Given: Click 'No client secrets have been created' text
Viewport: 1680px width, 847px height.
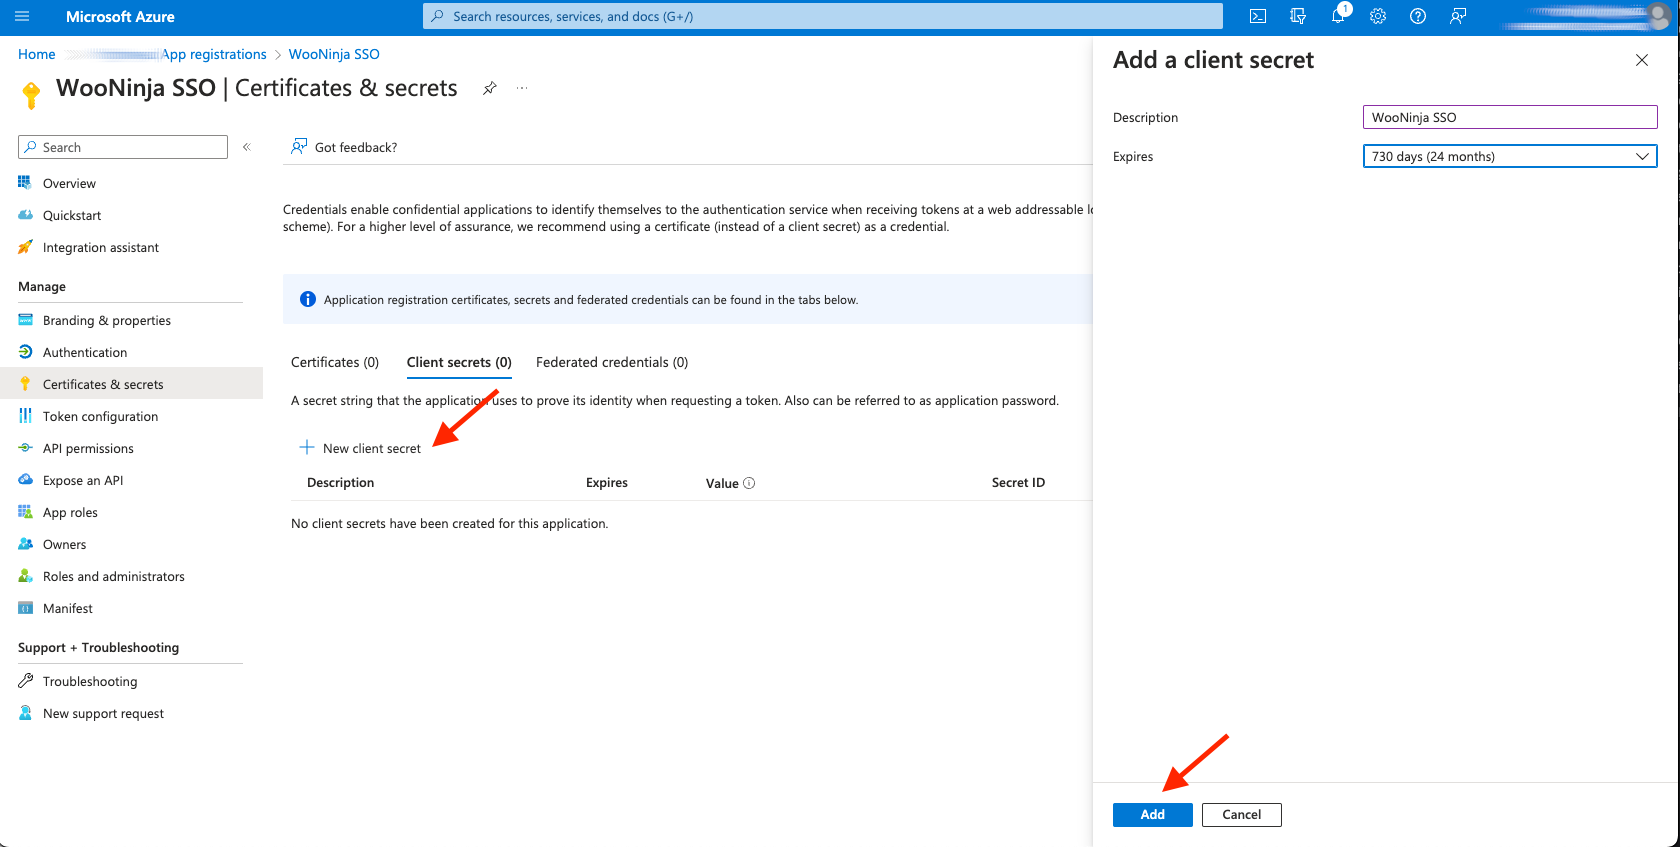Looking at the screenshot, I should [x=449, y=523].
